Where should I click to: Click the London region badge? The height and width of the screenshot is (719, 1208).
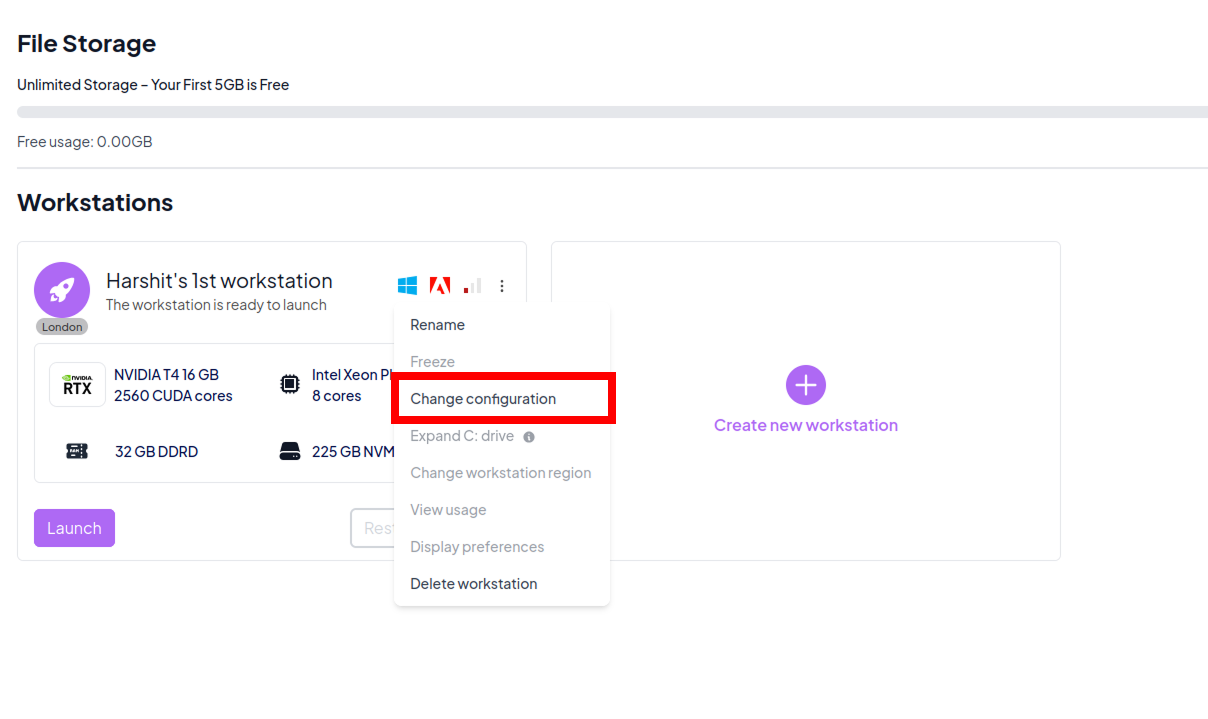pyautogui.click(x=62, y=327)
